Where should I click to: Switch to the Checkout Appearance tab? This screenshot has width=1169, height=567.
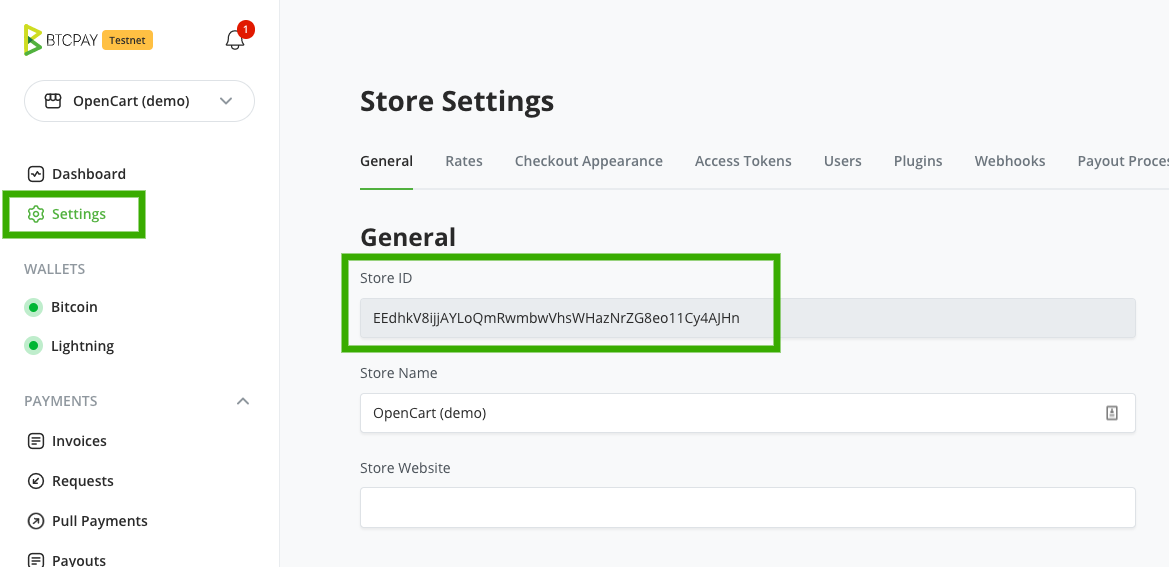pyautogui.click(x=588, y=161)
